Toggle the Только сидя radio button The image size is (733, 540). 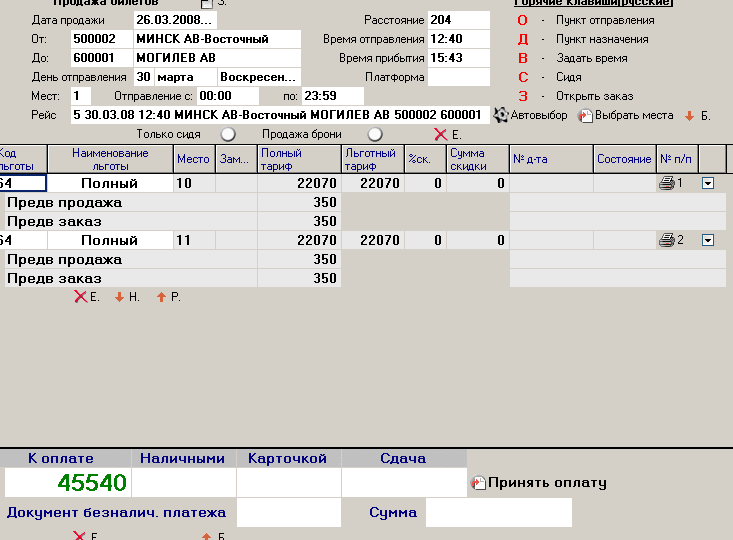tap(228, 135)
